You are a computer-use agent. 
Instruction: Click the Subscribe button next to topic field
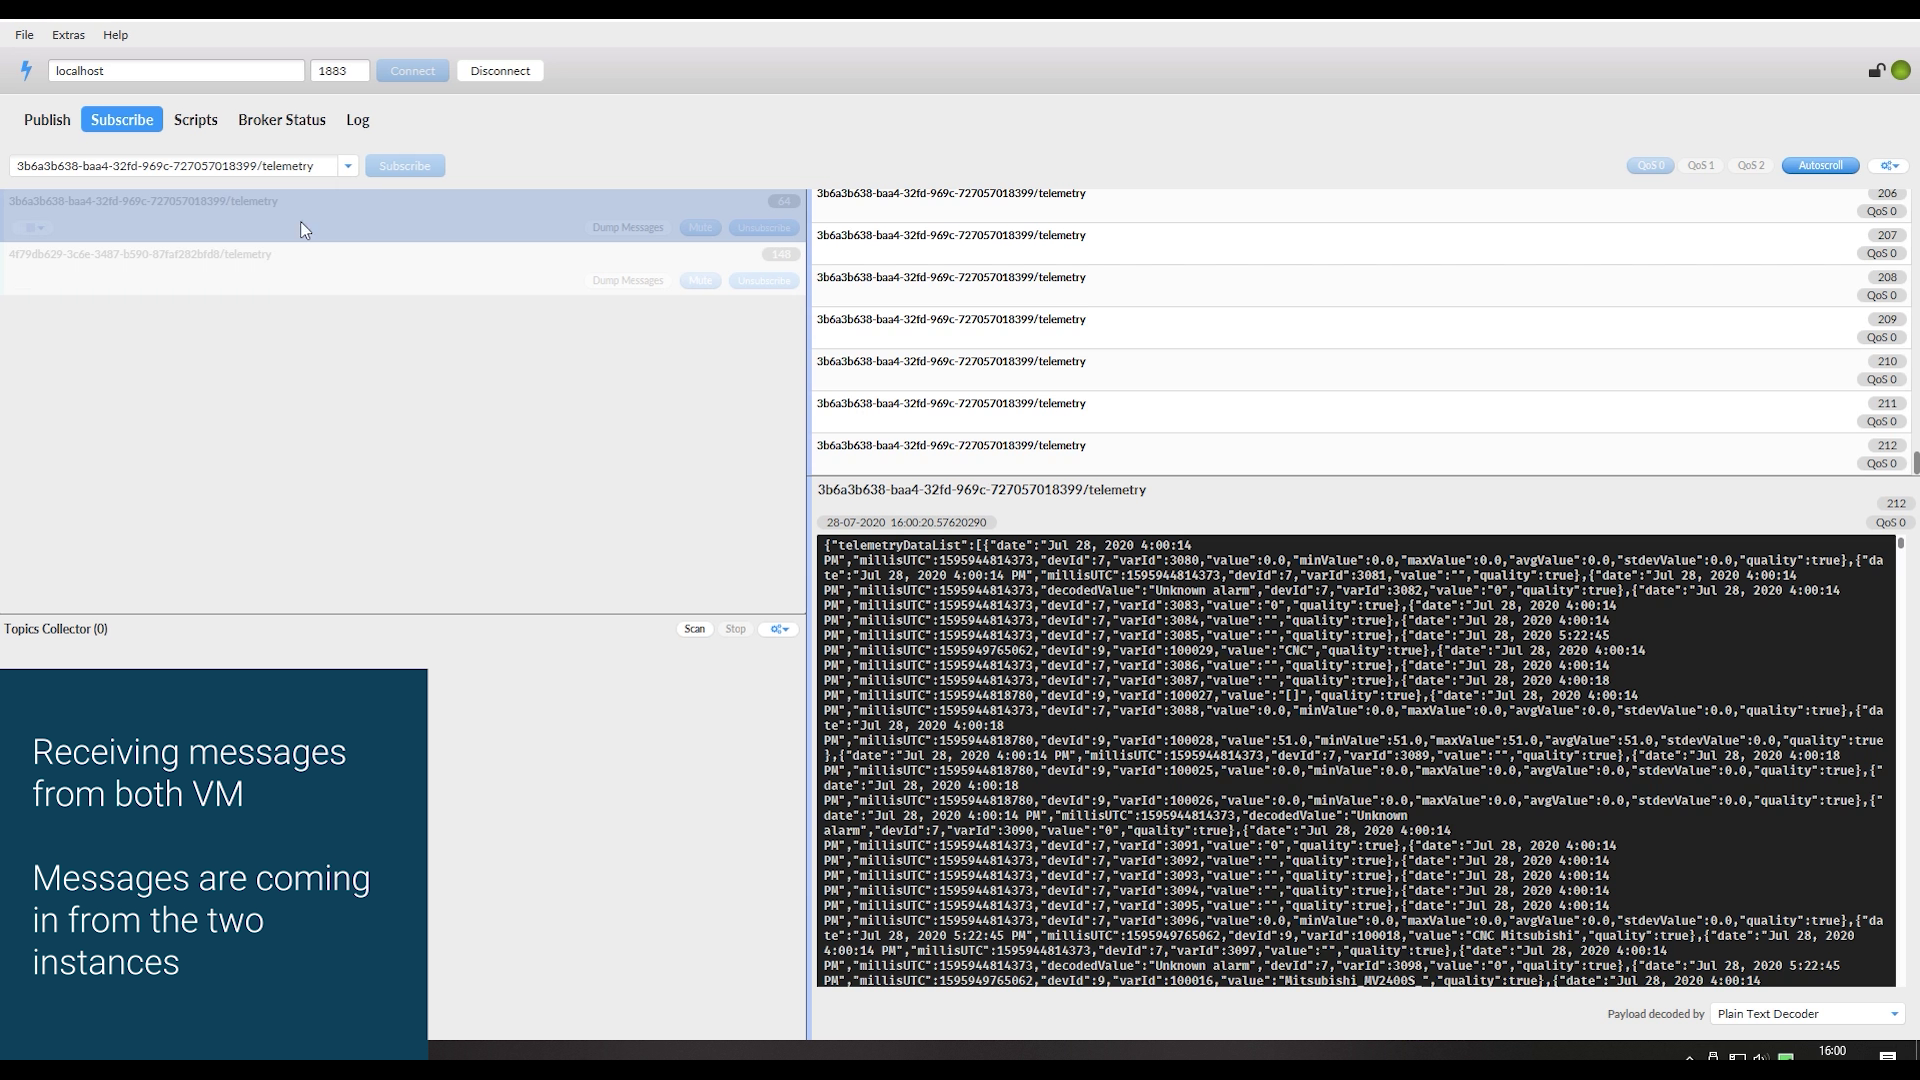tap(405, 166)
